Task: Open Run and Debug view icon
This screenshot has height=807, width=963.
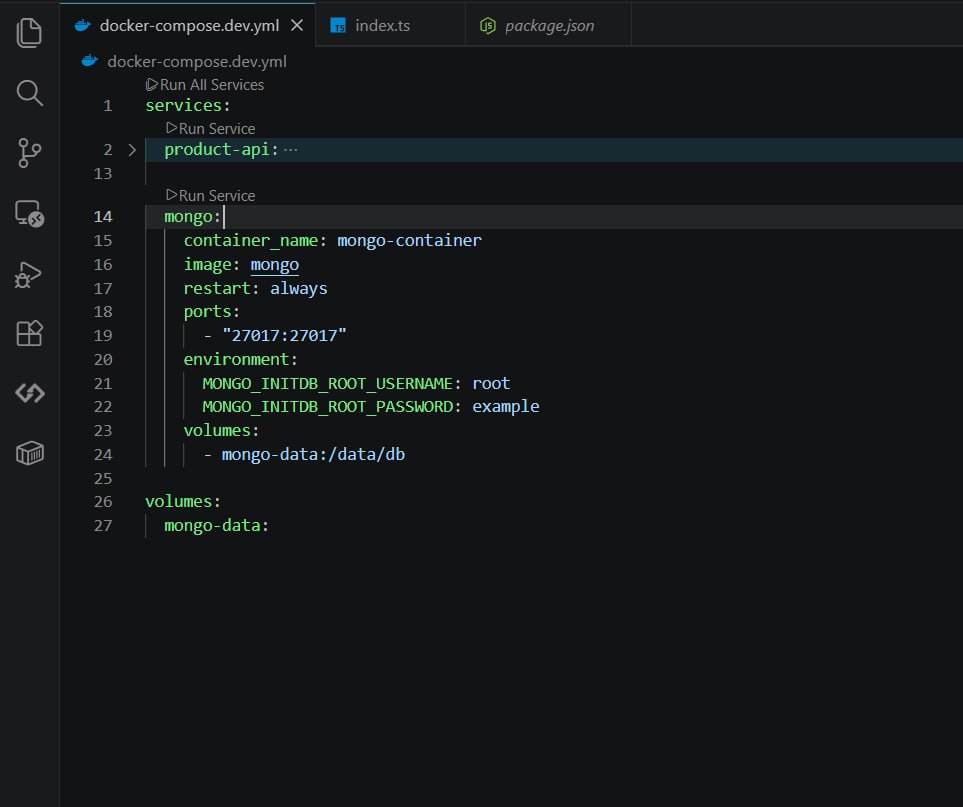Action: [28, 275]
